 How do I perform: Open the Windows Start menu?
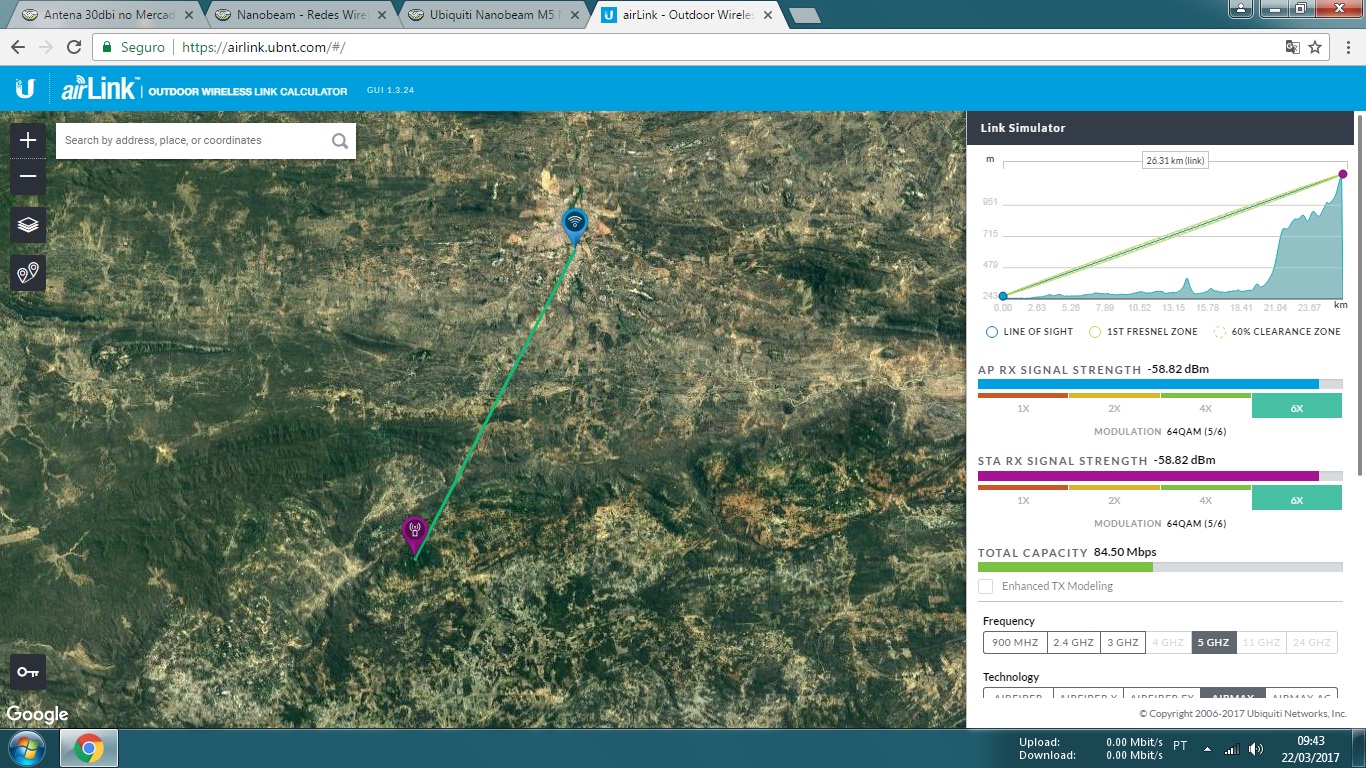click(x=25, y=748)
